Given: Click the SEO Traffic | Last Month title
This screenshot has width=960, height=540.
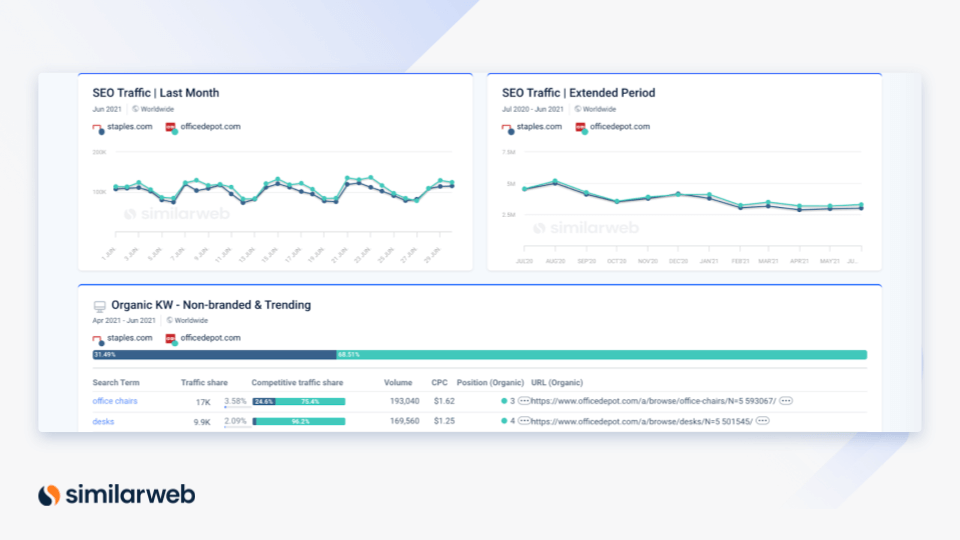Looking at the screenshot, I should [x=156, y=93].
